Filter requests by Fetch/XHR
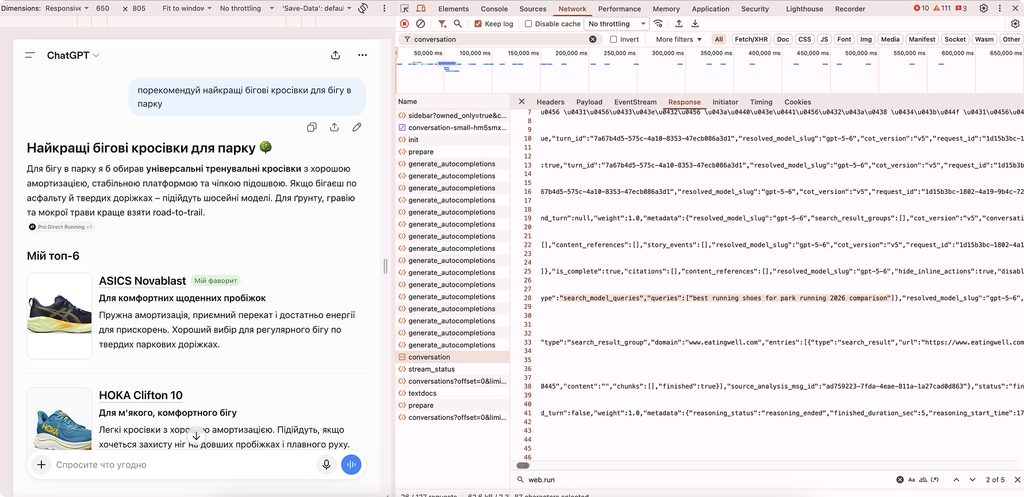This screenshot has width=1024, height=497. point(751,39)
